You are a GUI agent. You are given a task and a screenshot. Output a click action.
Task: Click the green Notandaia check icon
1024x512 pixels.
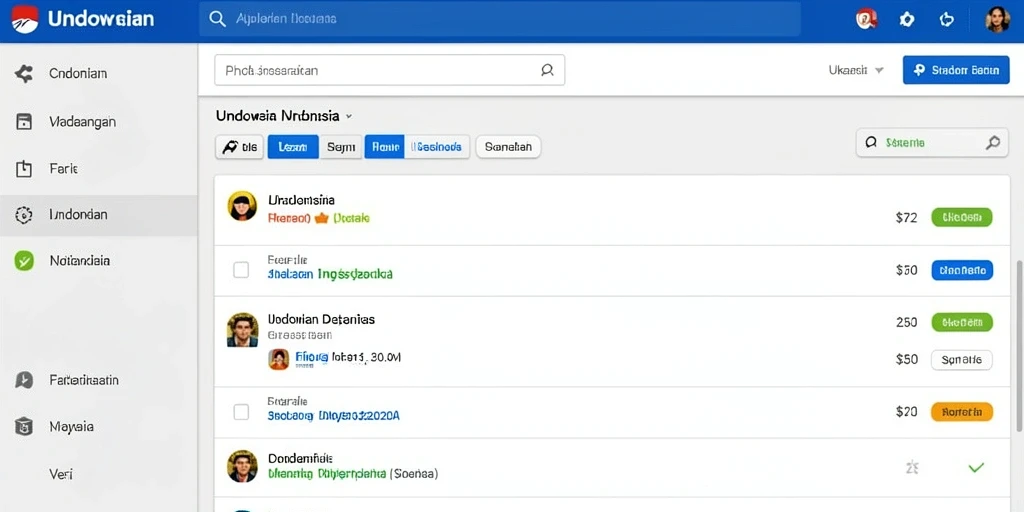coord(24,261)
